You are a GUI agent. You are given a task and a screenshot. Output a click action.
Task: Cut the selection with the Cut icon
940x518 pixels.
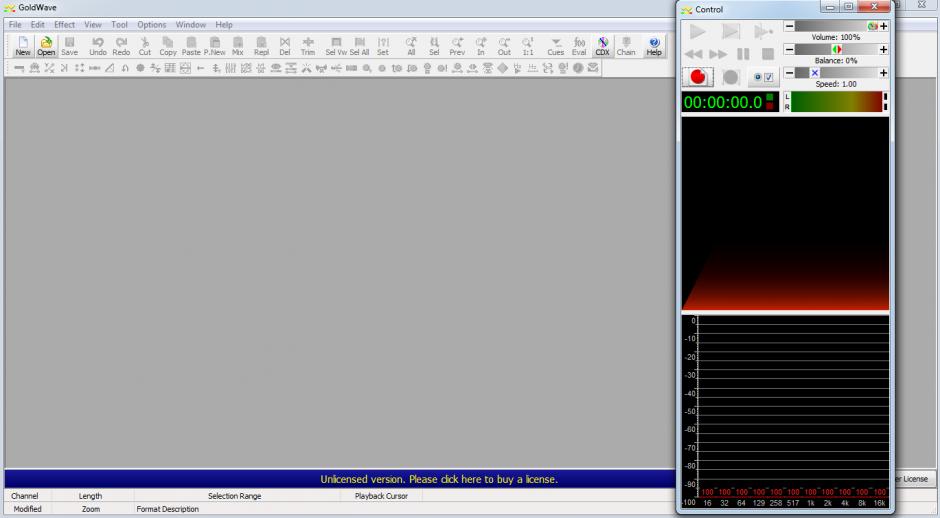tap(144, 46)
